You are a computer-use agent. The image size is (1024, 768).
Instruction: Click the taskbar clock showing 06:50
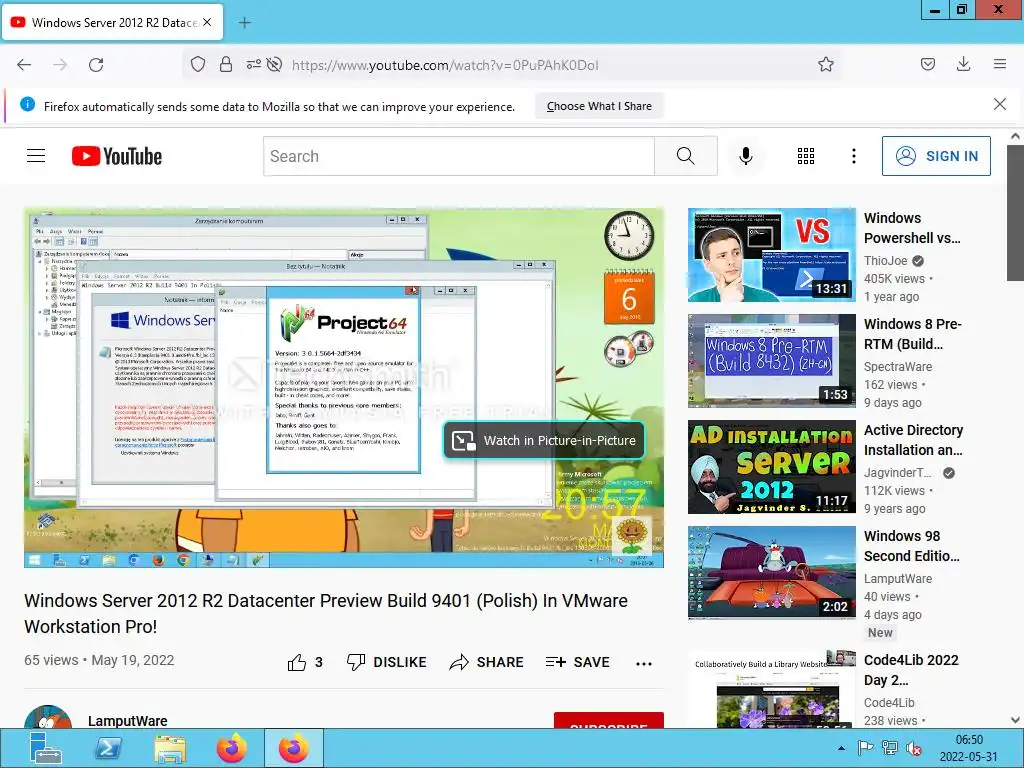tap(968, 748)
